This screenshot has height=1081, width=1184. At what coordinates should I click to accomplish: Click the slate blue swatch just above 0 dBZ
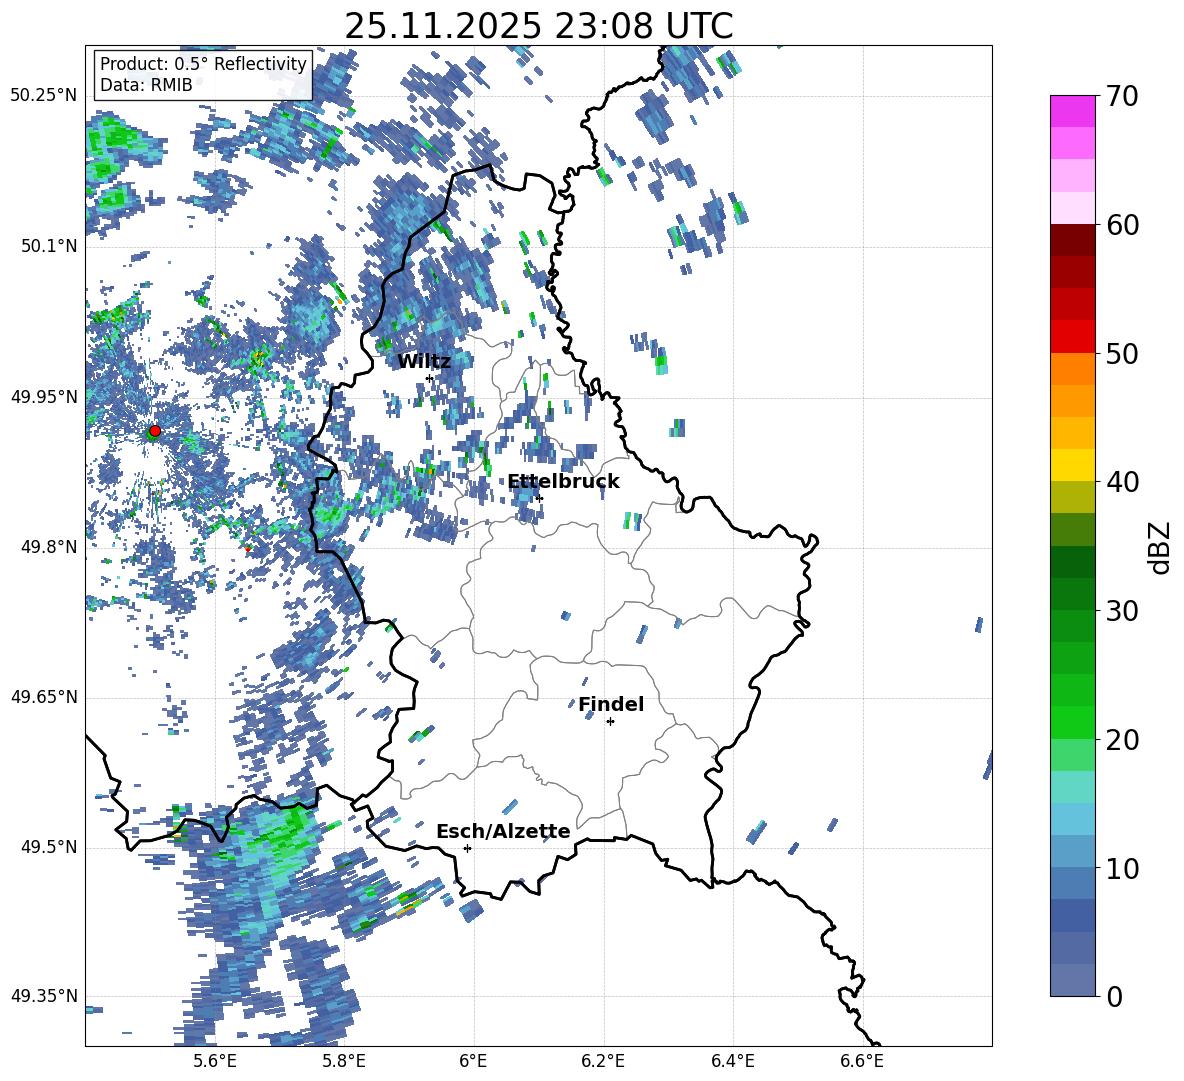(1072, 980)
